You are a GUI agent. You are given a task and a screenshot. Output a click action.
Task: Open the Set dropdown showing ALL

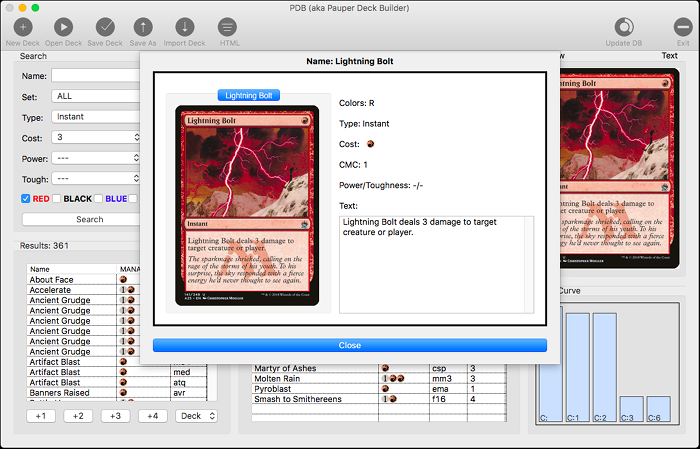coord(96,96)
